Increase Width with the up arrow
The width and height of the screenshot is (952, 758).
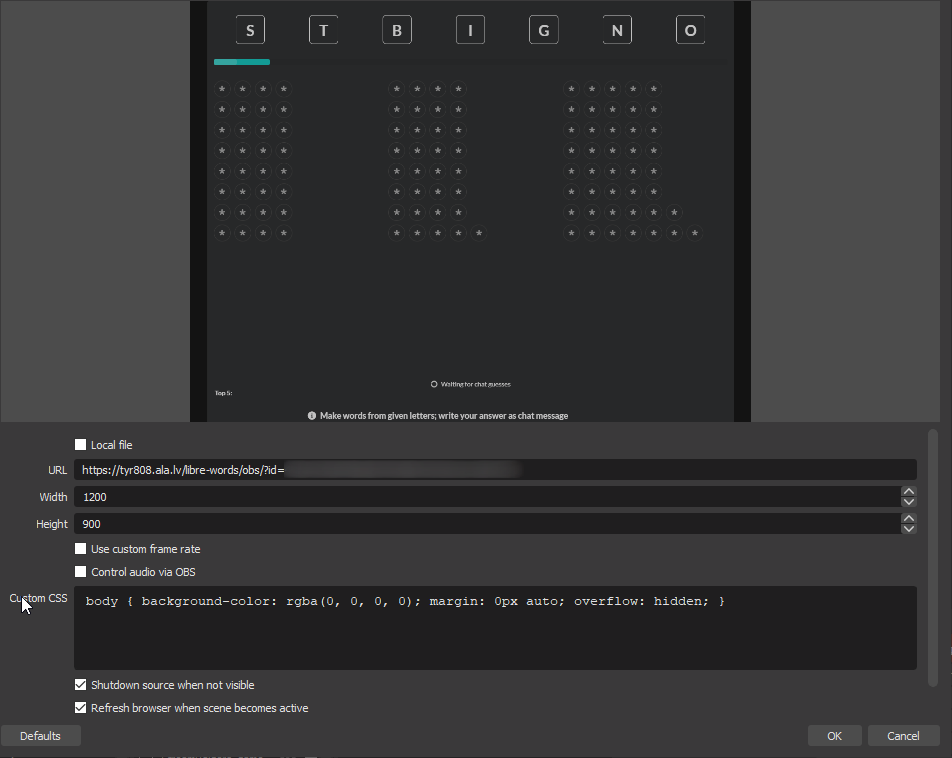[908, 491]
